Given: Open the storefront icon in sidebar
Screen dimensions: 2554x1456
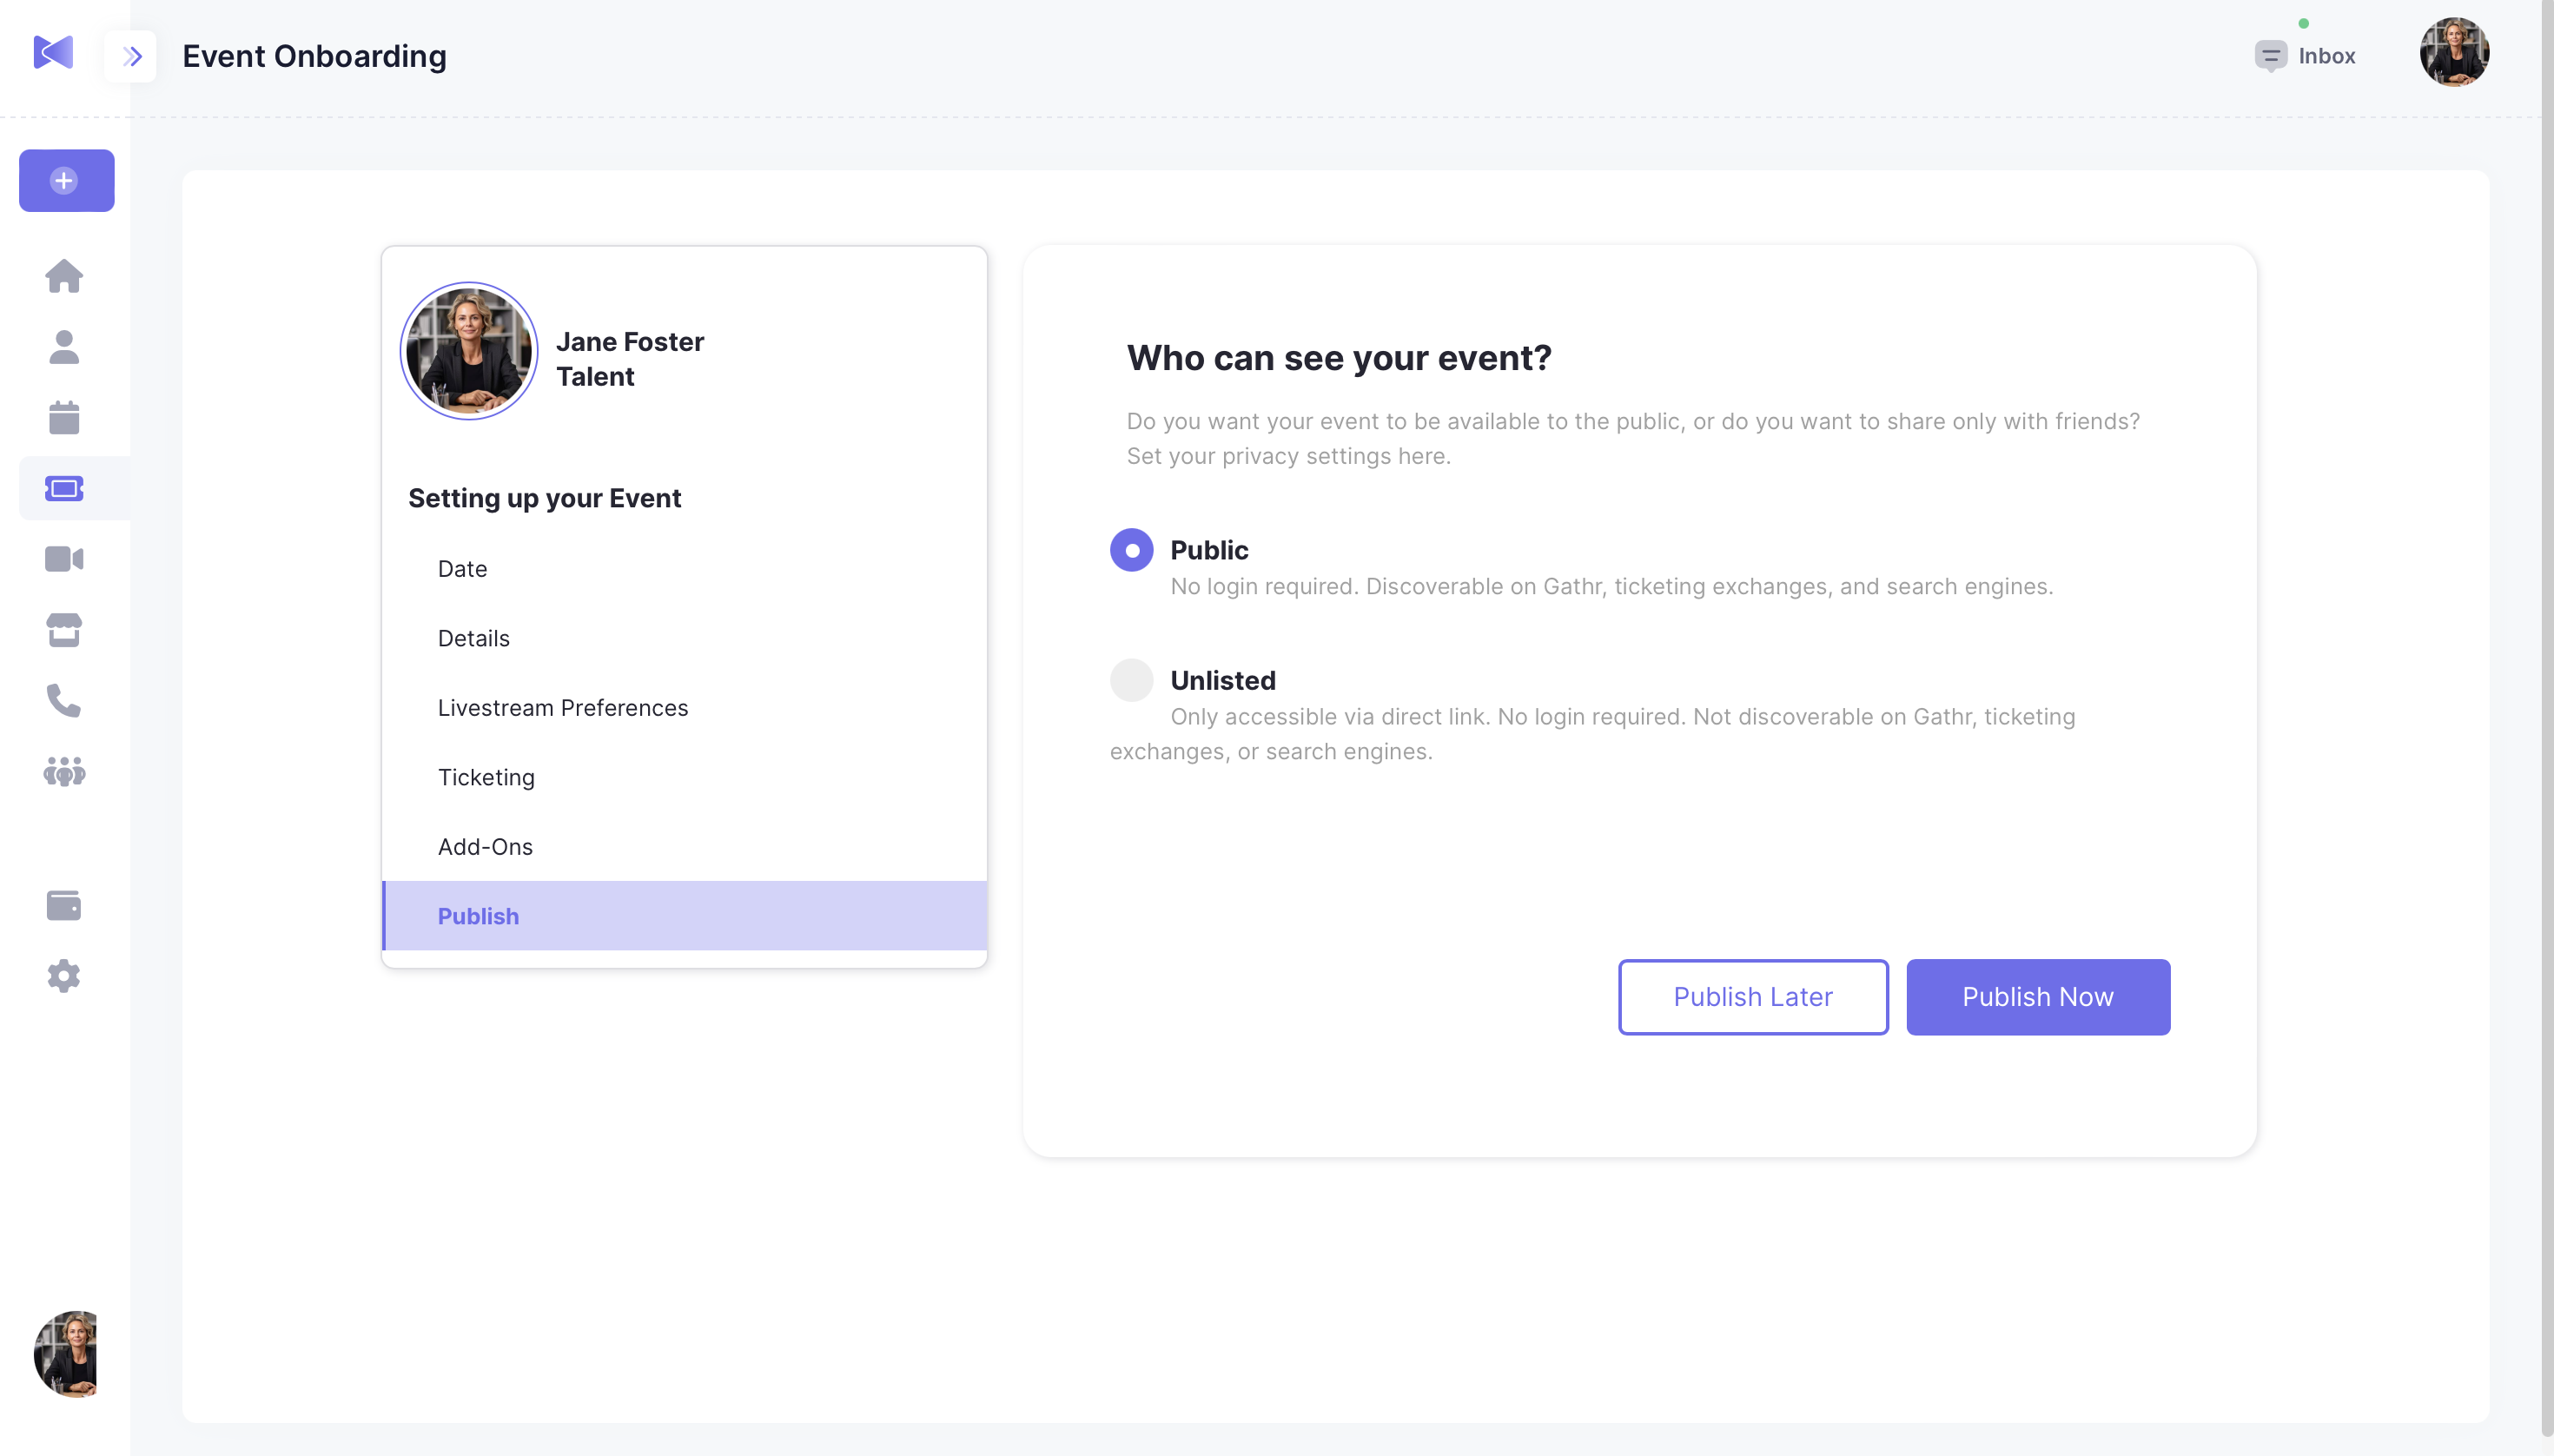Looking at the screenshot, I should 64,630.
